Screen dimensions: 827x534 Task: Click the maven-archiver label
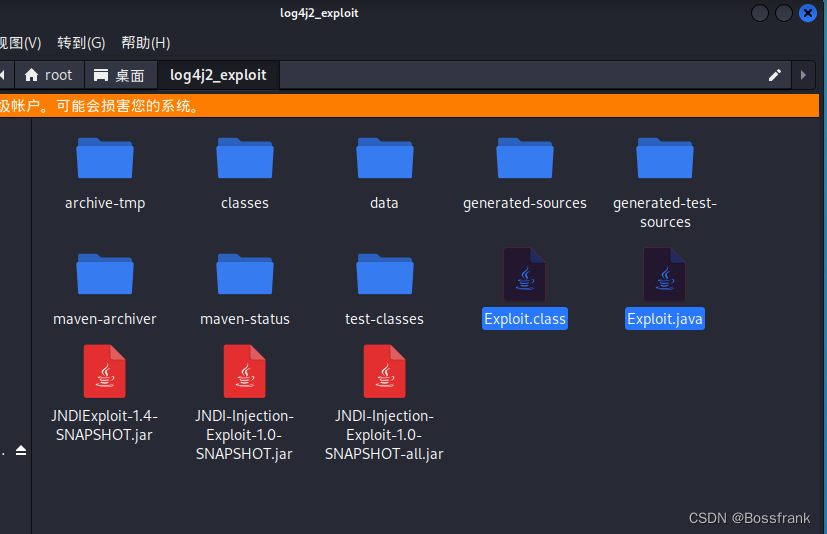[105, 319]
